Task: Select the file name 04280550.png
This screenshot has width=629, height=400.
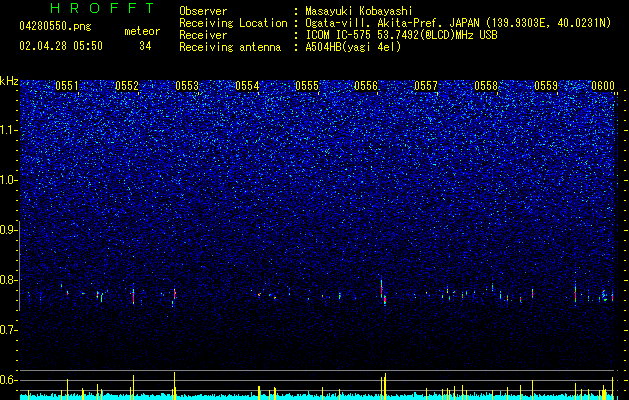Action: (55, 26)
